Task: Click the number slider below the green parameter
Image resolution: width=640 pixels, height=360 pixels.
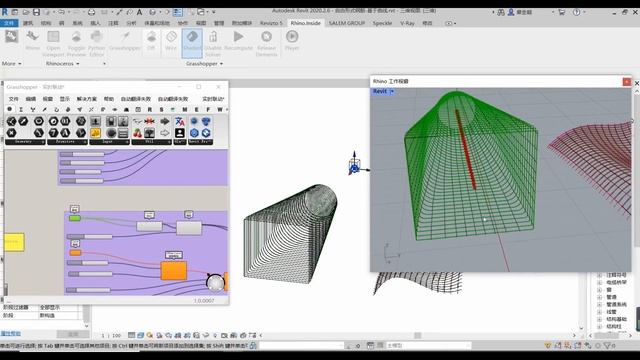Action: [89, 236]
